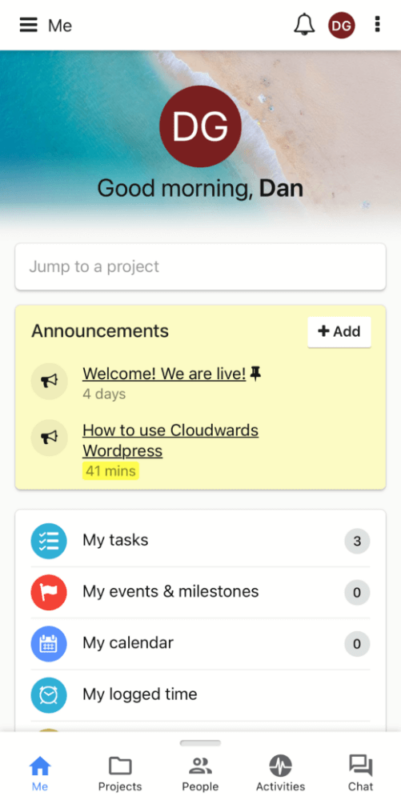Click megaphone icon beside Welcome announcement
The height and width of the screenshot is (800, 401).
tap(49, 381)
